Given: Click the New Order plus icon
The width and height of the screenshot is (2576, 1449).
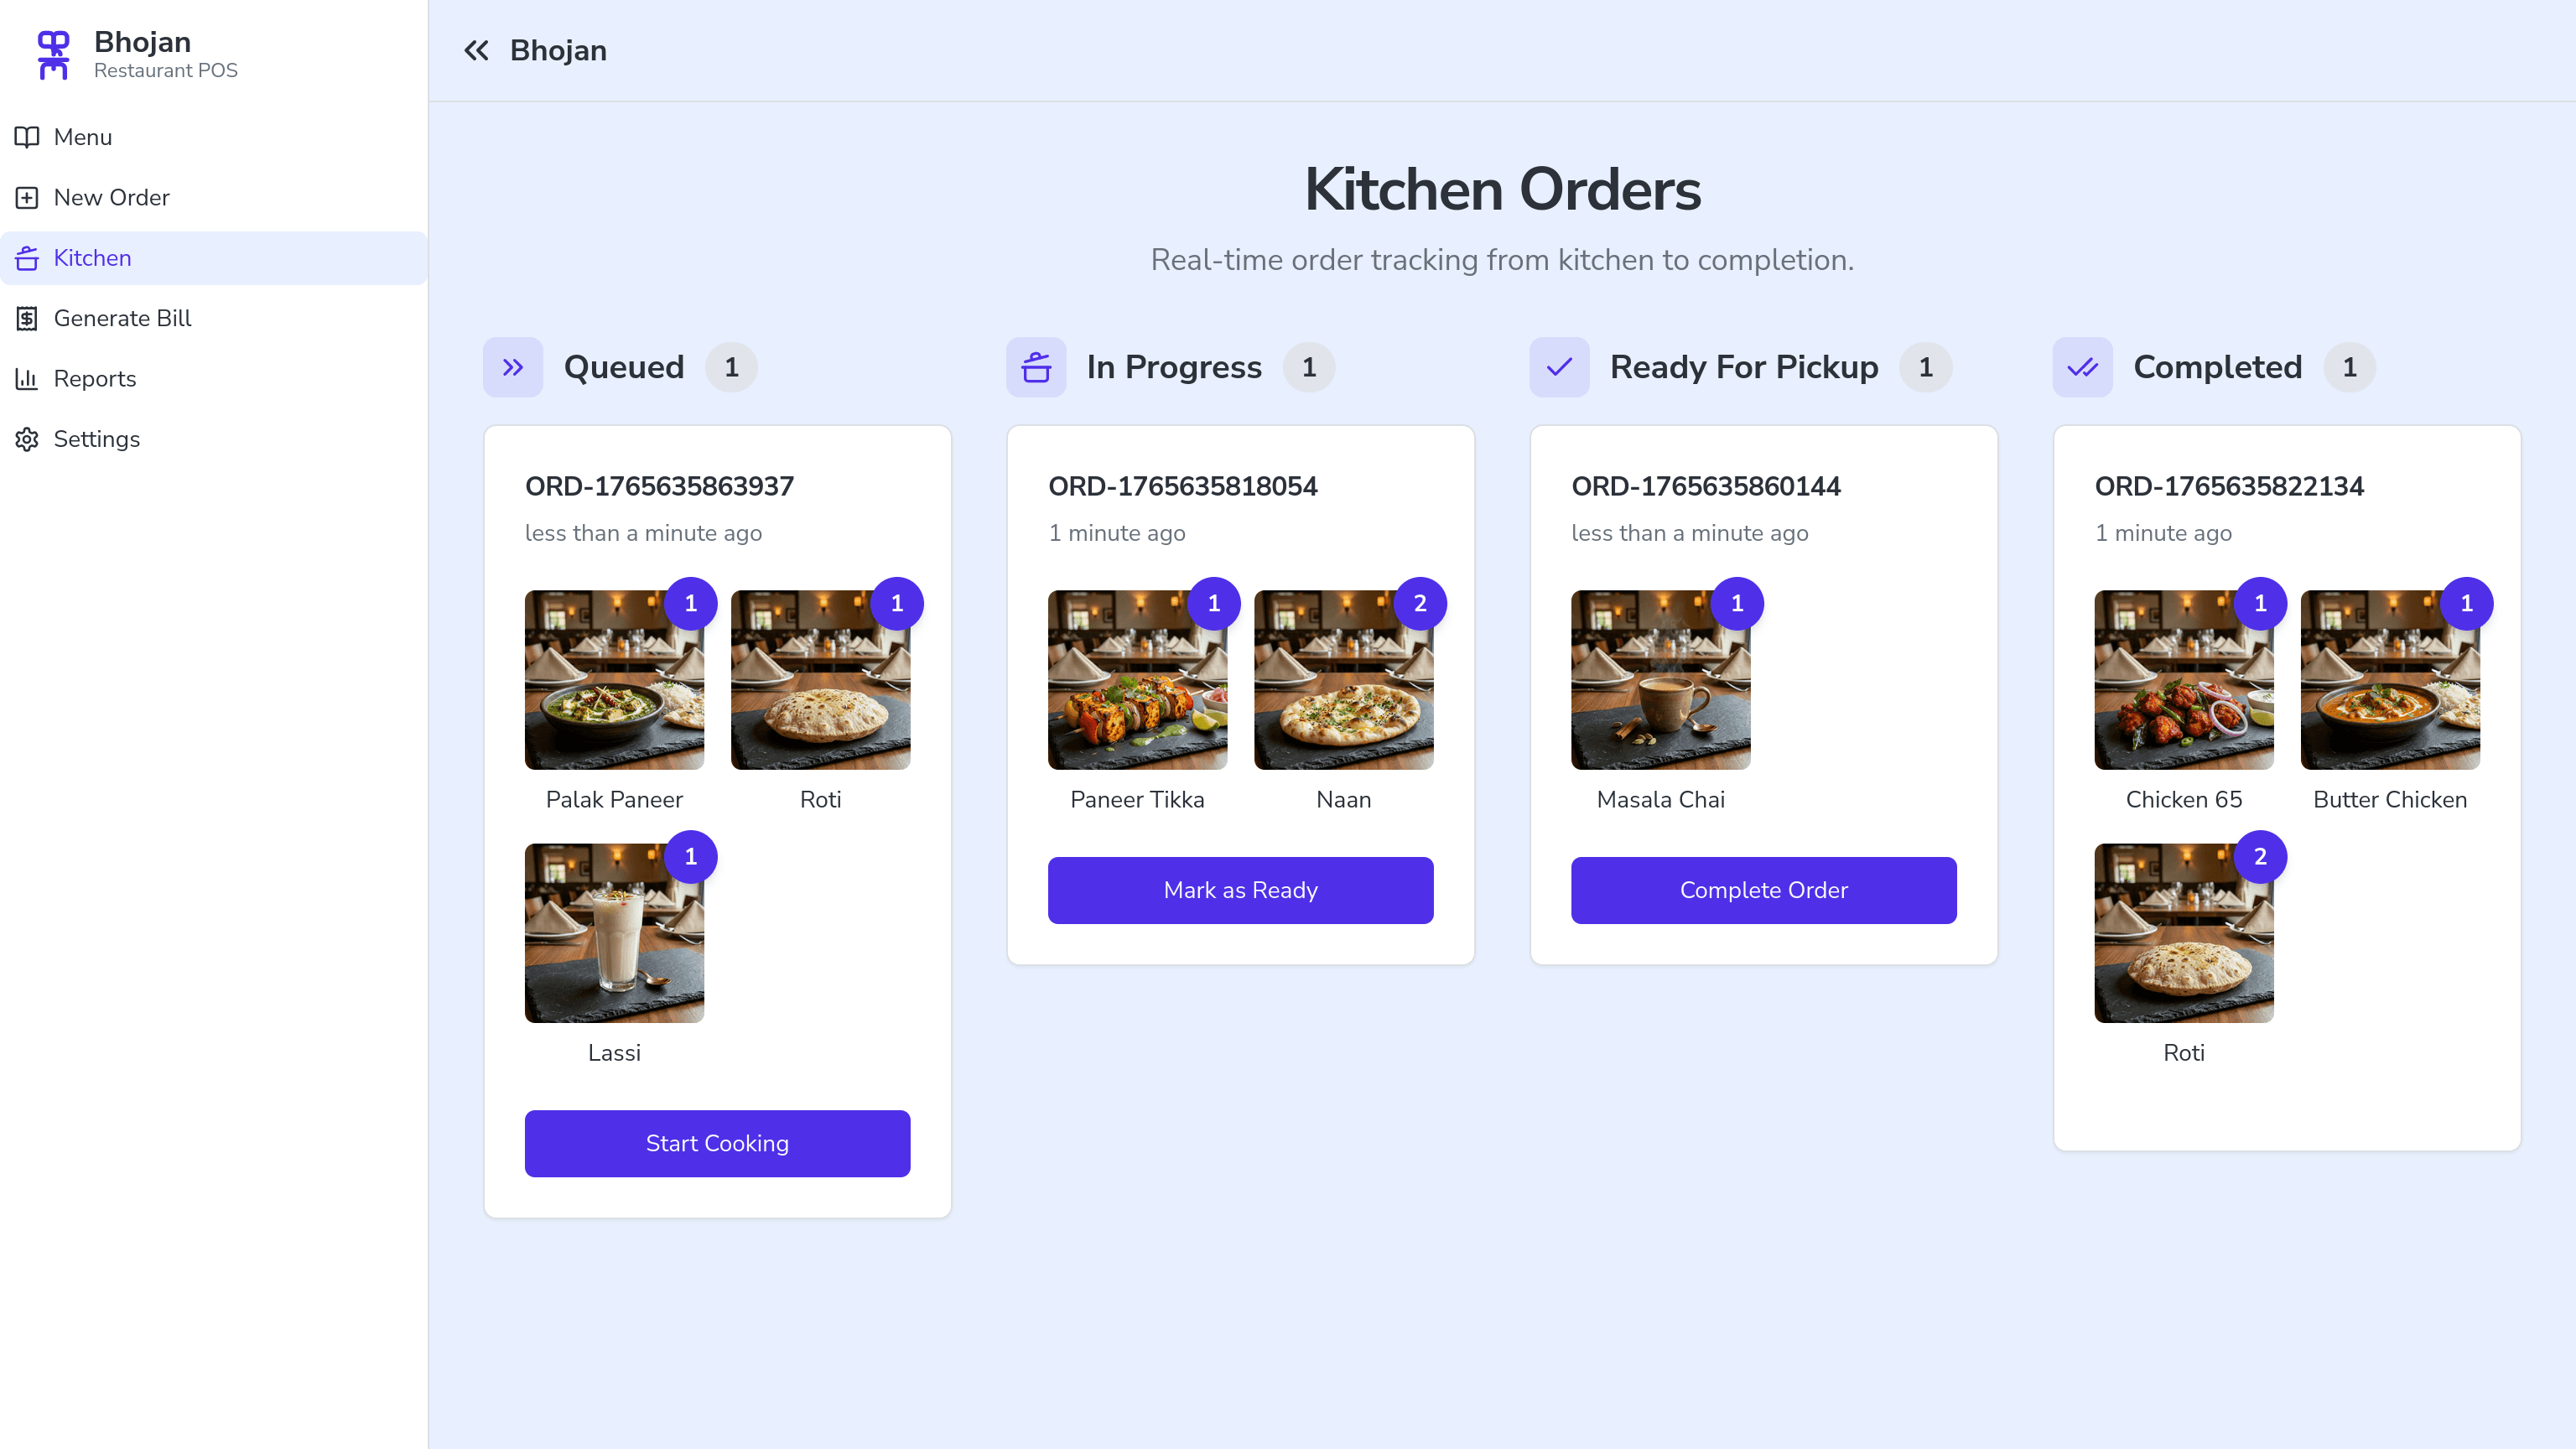Looking at the screenshot, I should click(x=27, y=197).
